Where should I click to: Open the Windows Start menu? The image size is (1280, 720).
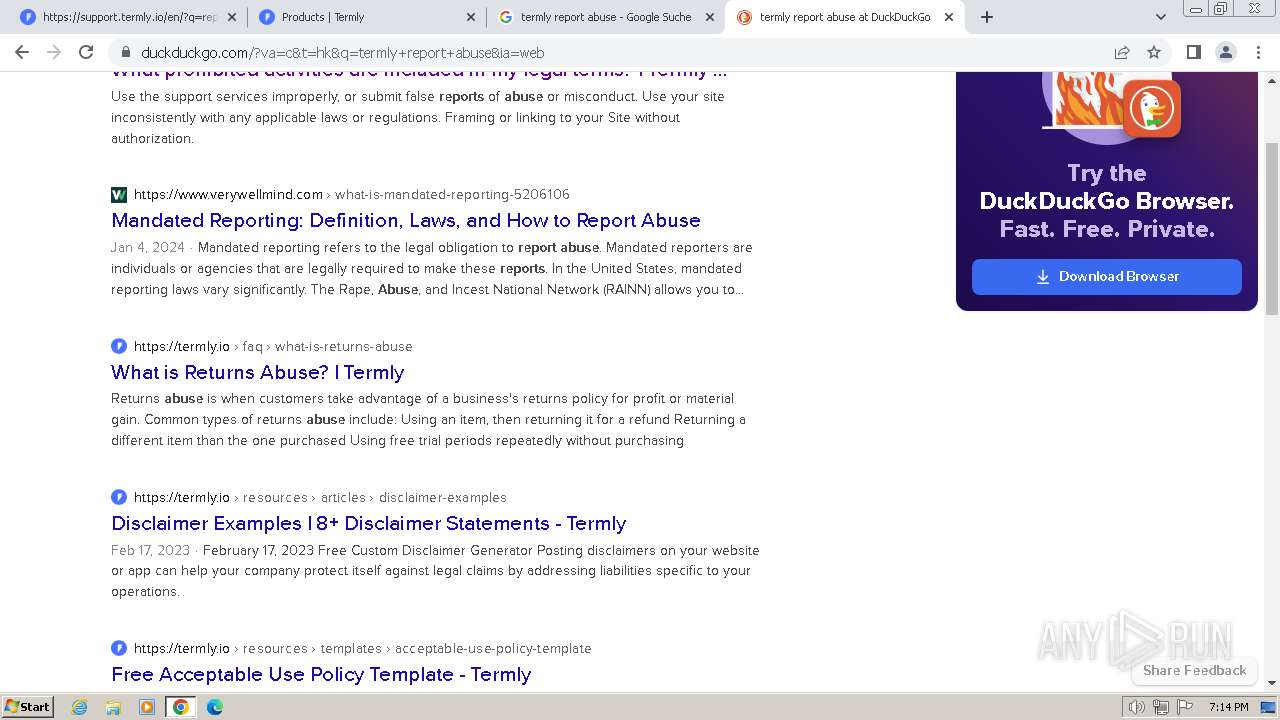[x=27, y=706]
